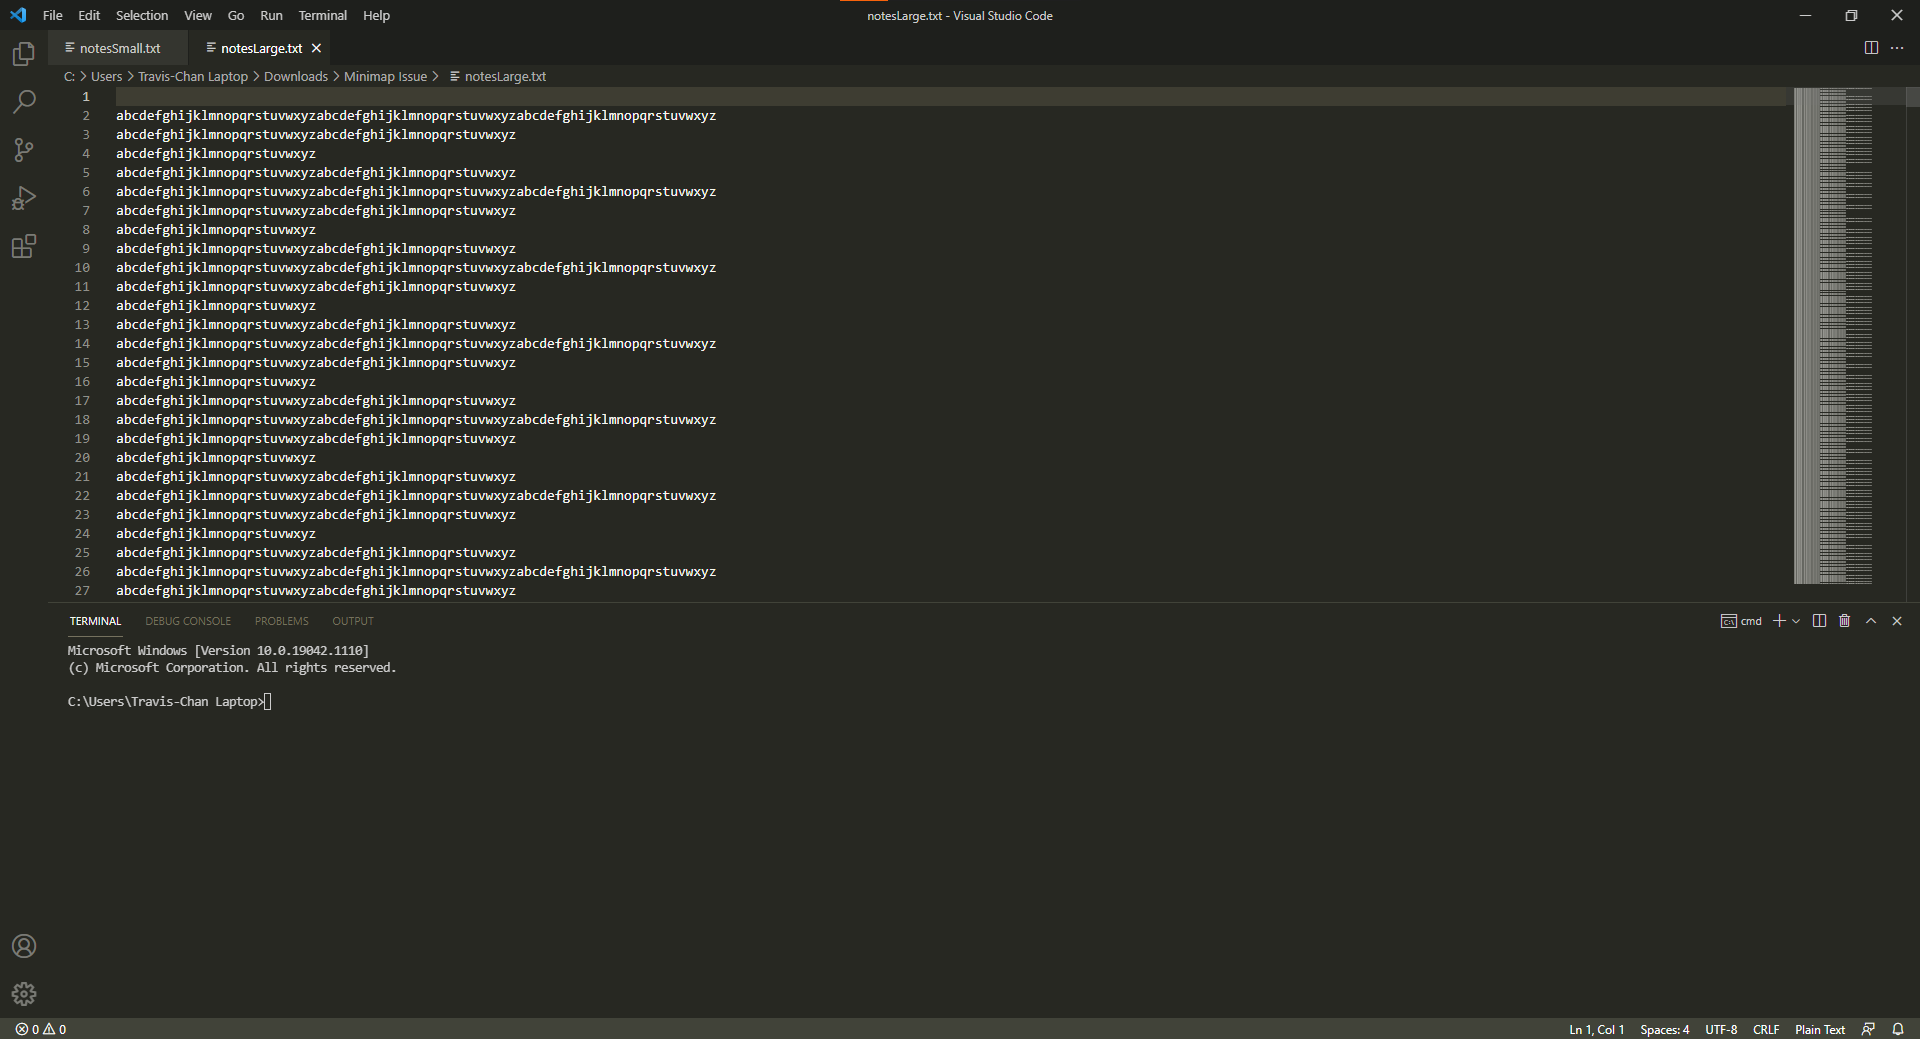The height and width of the screenshot is (1039, 1920).
Task: Open the terminal profile dropdown arrow
Action: [x=1795, y=621]
